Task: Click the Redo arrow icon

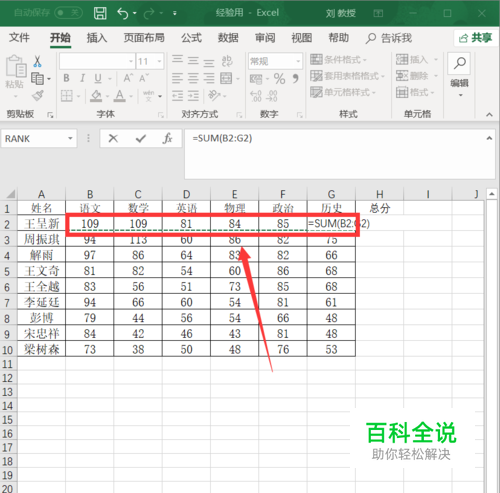Action: pyautogui.click(x=149, y=13)
